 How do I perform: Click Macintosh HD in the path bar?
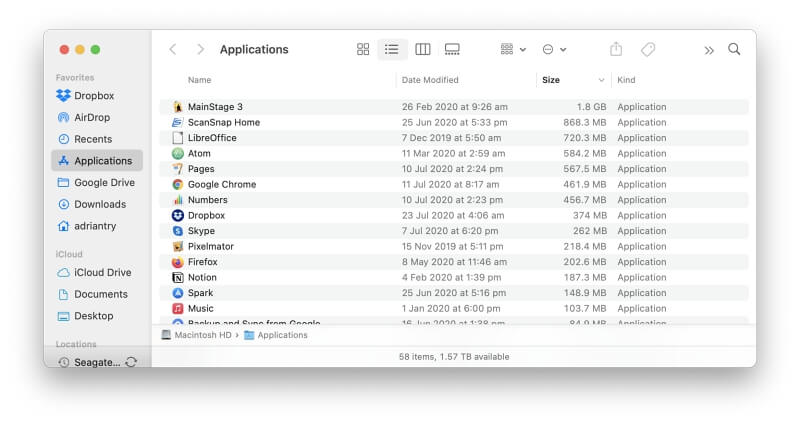click(197, 335)
